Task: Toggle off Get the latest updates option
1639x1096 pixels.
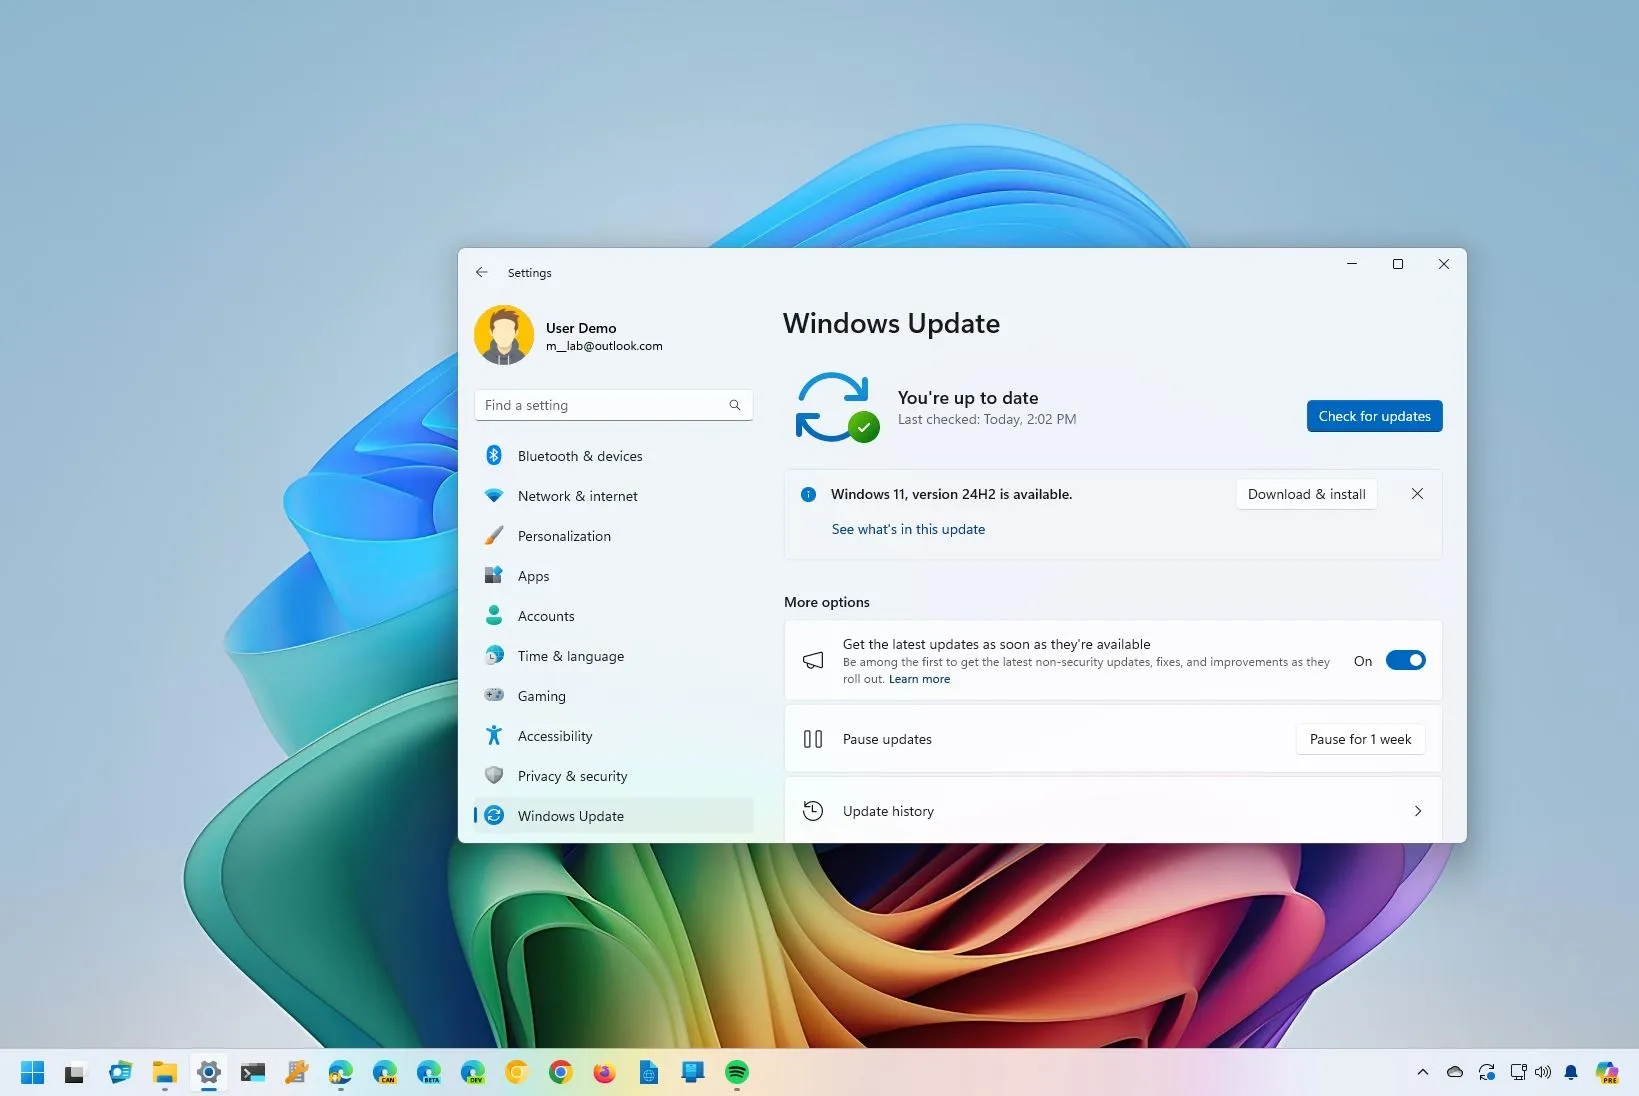Action: [1406, 660]
